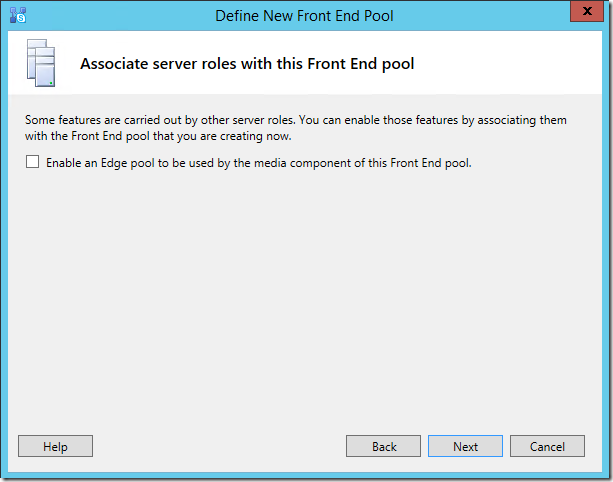Click the stacked servers icon in header
The image size is (613, 482).
(41, 63)
